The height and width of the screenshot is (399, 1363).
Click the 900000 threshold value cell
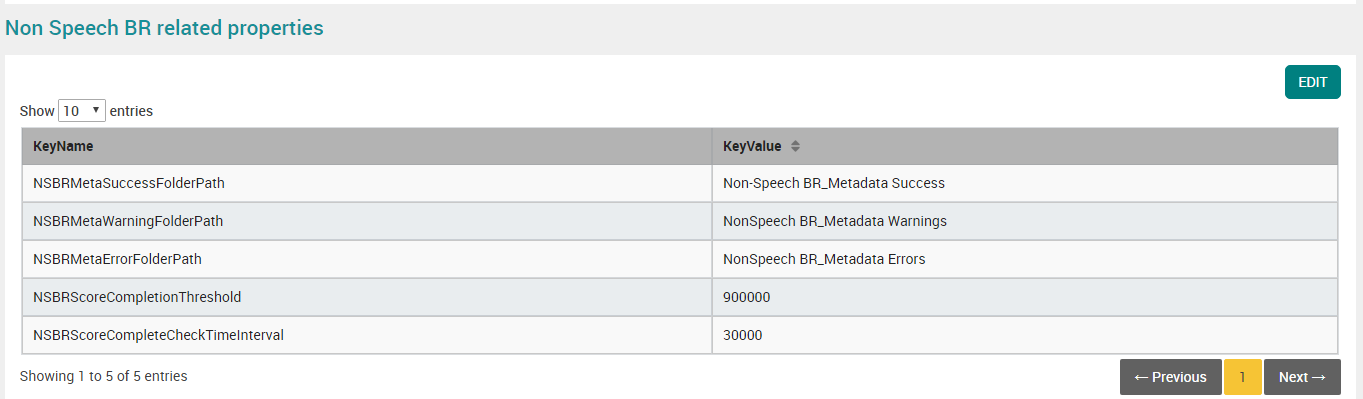pyautogui.click(x=1025, y=297)
